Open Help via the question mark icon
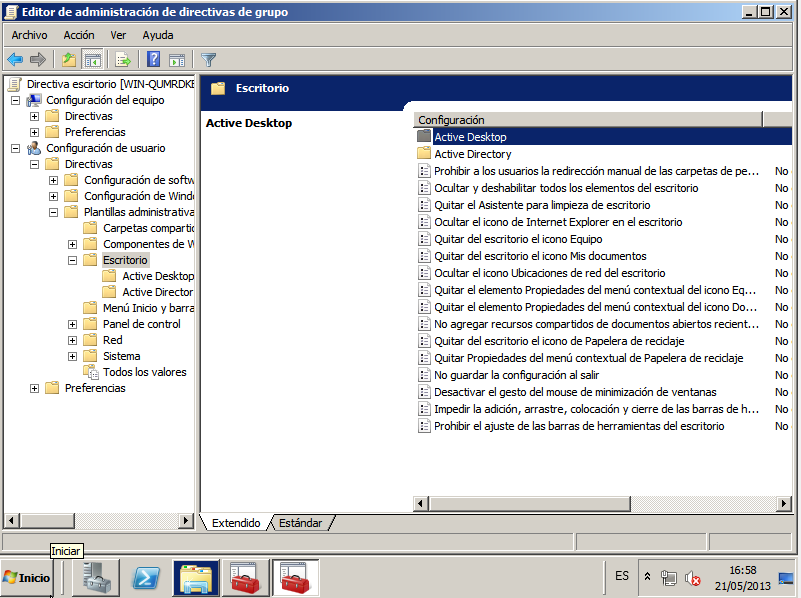This screenshot has width=801, height=598. 154,60
